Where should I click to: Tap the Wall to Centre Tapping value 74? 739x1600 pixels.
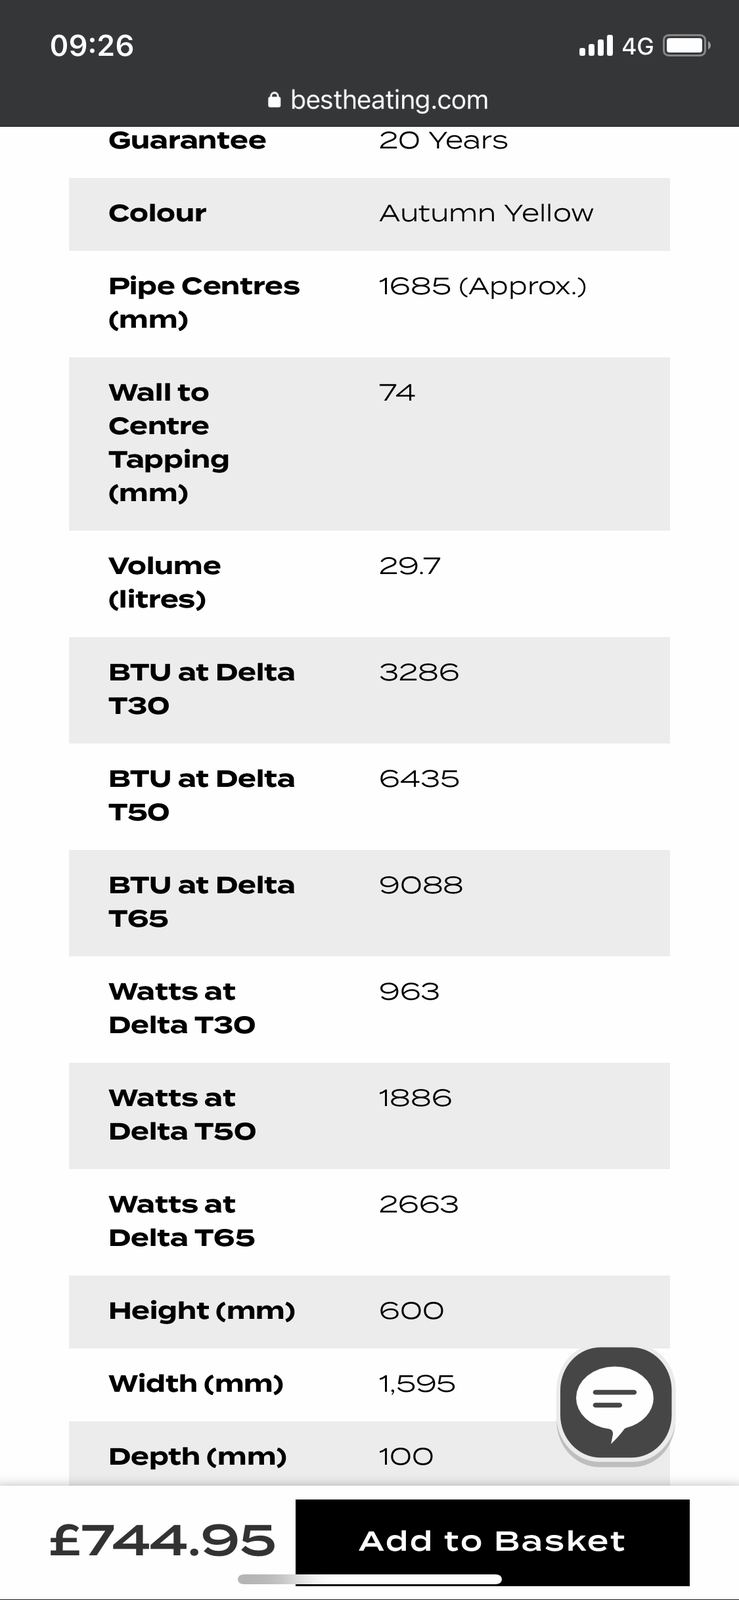coord(397,393)
